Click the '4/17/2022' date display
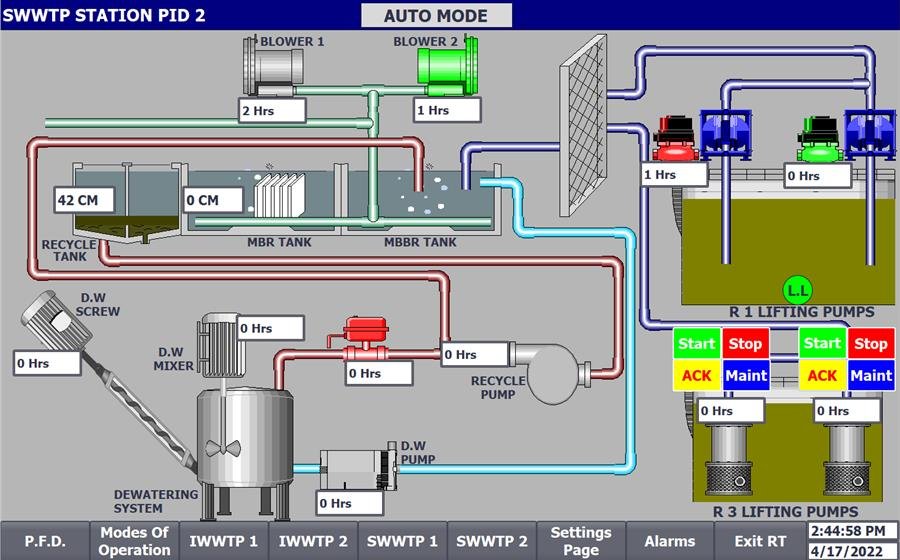 coord(852,550)
